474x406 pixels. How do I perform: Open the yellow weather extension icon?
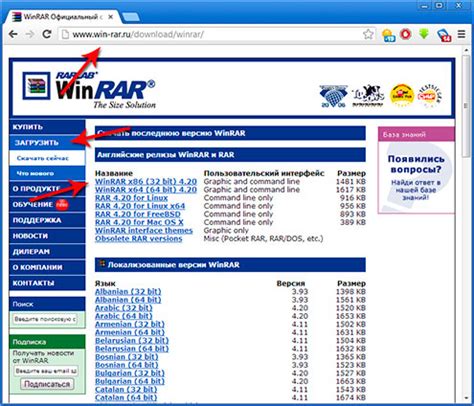point(388,35)
